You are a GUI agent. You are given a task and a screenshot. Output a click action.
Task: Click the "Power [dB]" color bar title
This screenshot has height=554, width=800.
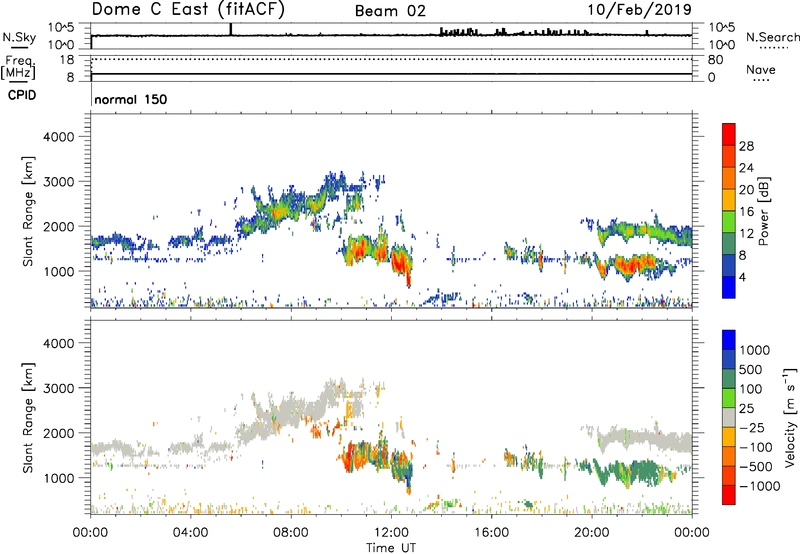pyautogui.click(x=763, y=211)
